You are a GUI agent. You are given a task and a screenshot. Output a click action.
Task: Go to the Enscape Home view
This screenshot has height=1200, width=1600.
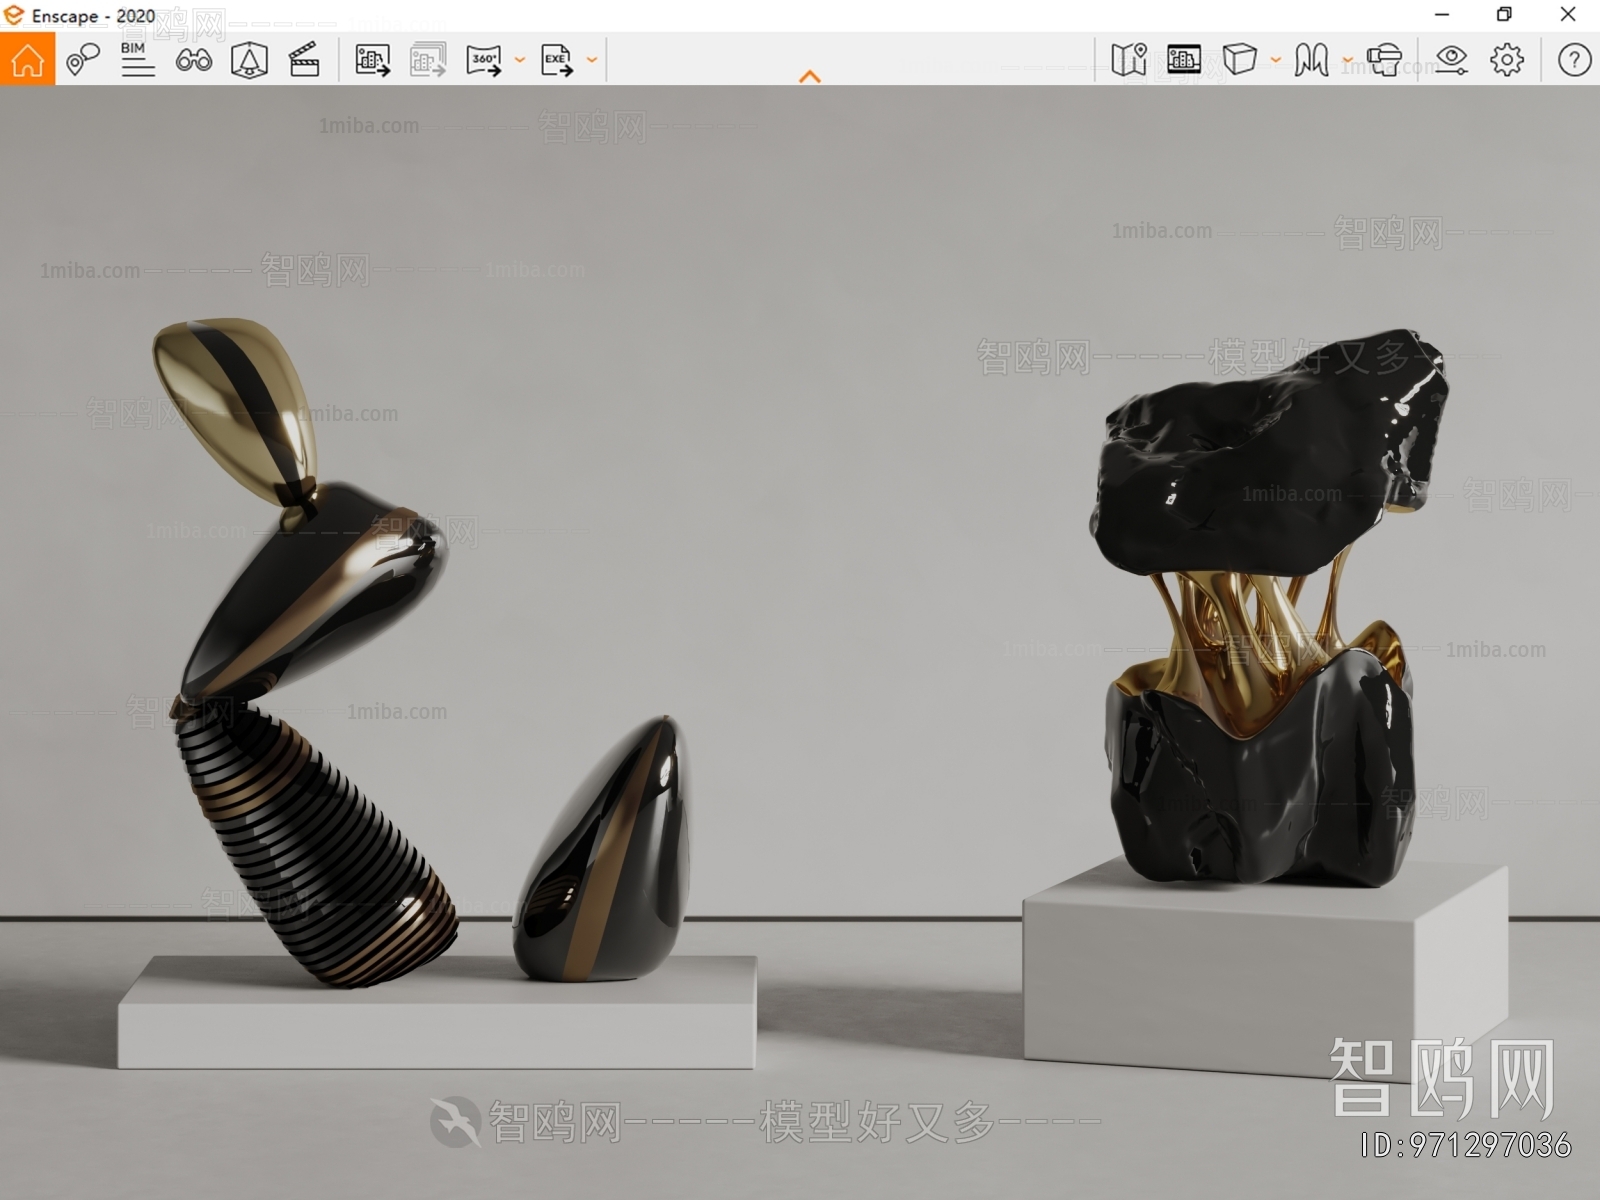coord(27,59)
